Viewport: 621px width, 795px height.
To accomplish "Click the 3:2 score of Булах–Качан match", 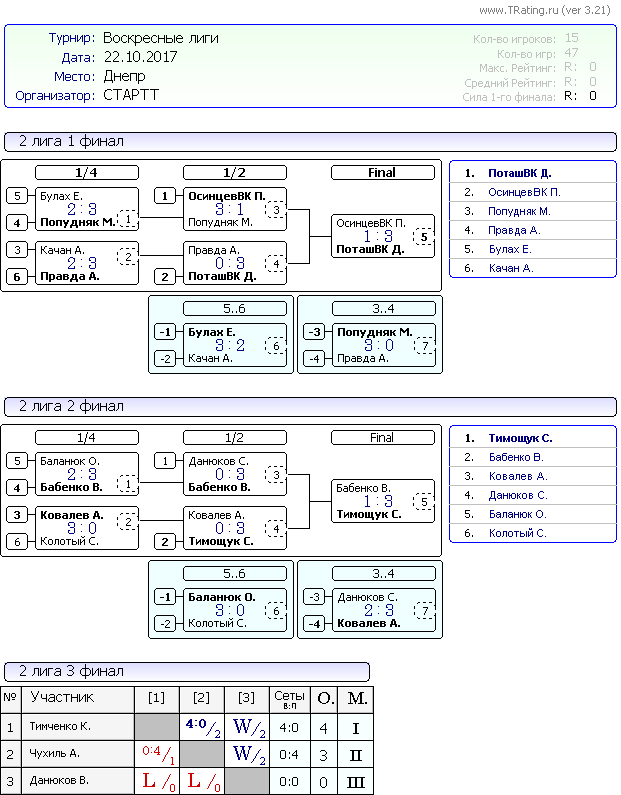I will point(227,345).
